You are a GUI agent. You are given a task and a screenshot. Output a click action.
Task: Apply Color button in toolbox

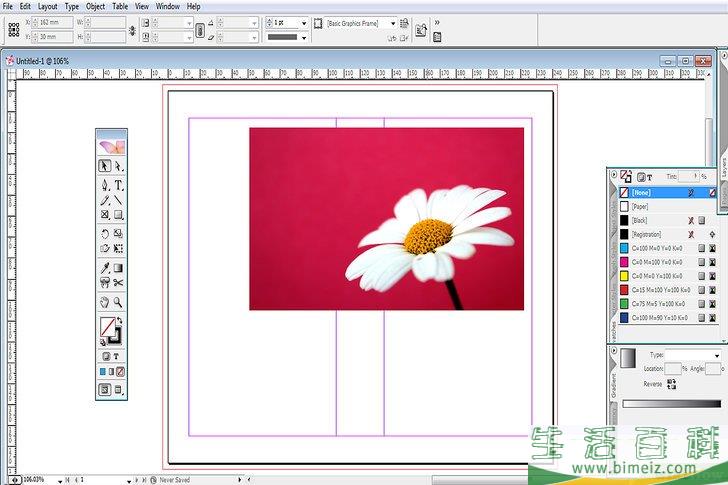point(103,371)
